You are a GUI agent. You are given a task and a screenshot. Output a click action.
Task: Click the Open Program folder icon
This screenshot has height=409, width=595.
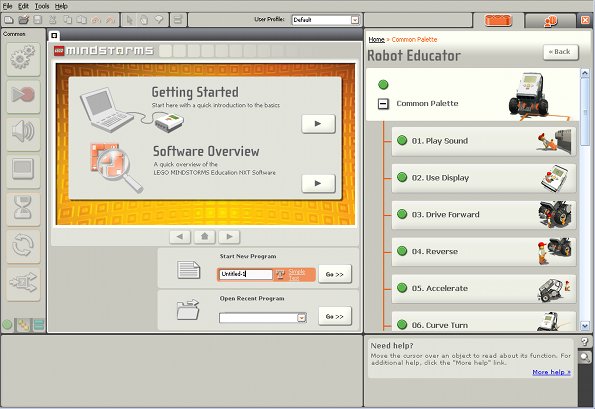click(x=24, y=20)
